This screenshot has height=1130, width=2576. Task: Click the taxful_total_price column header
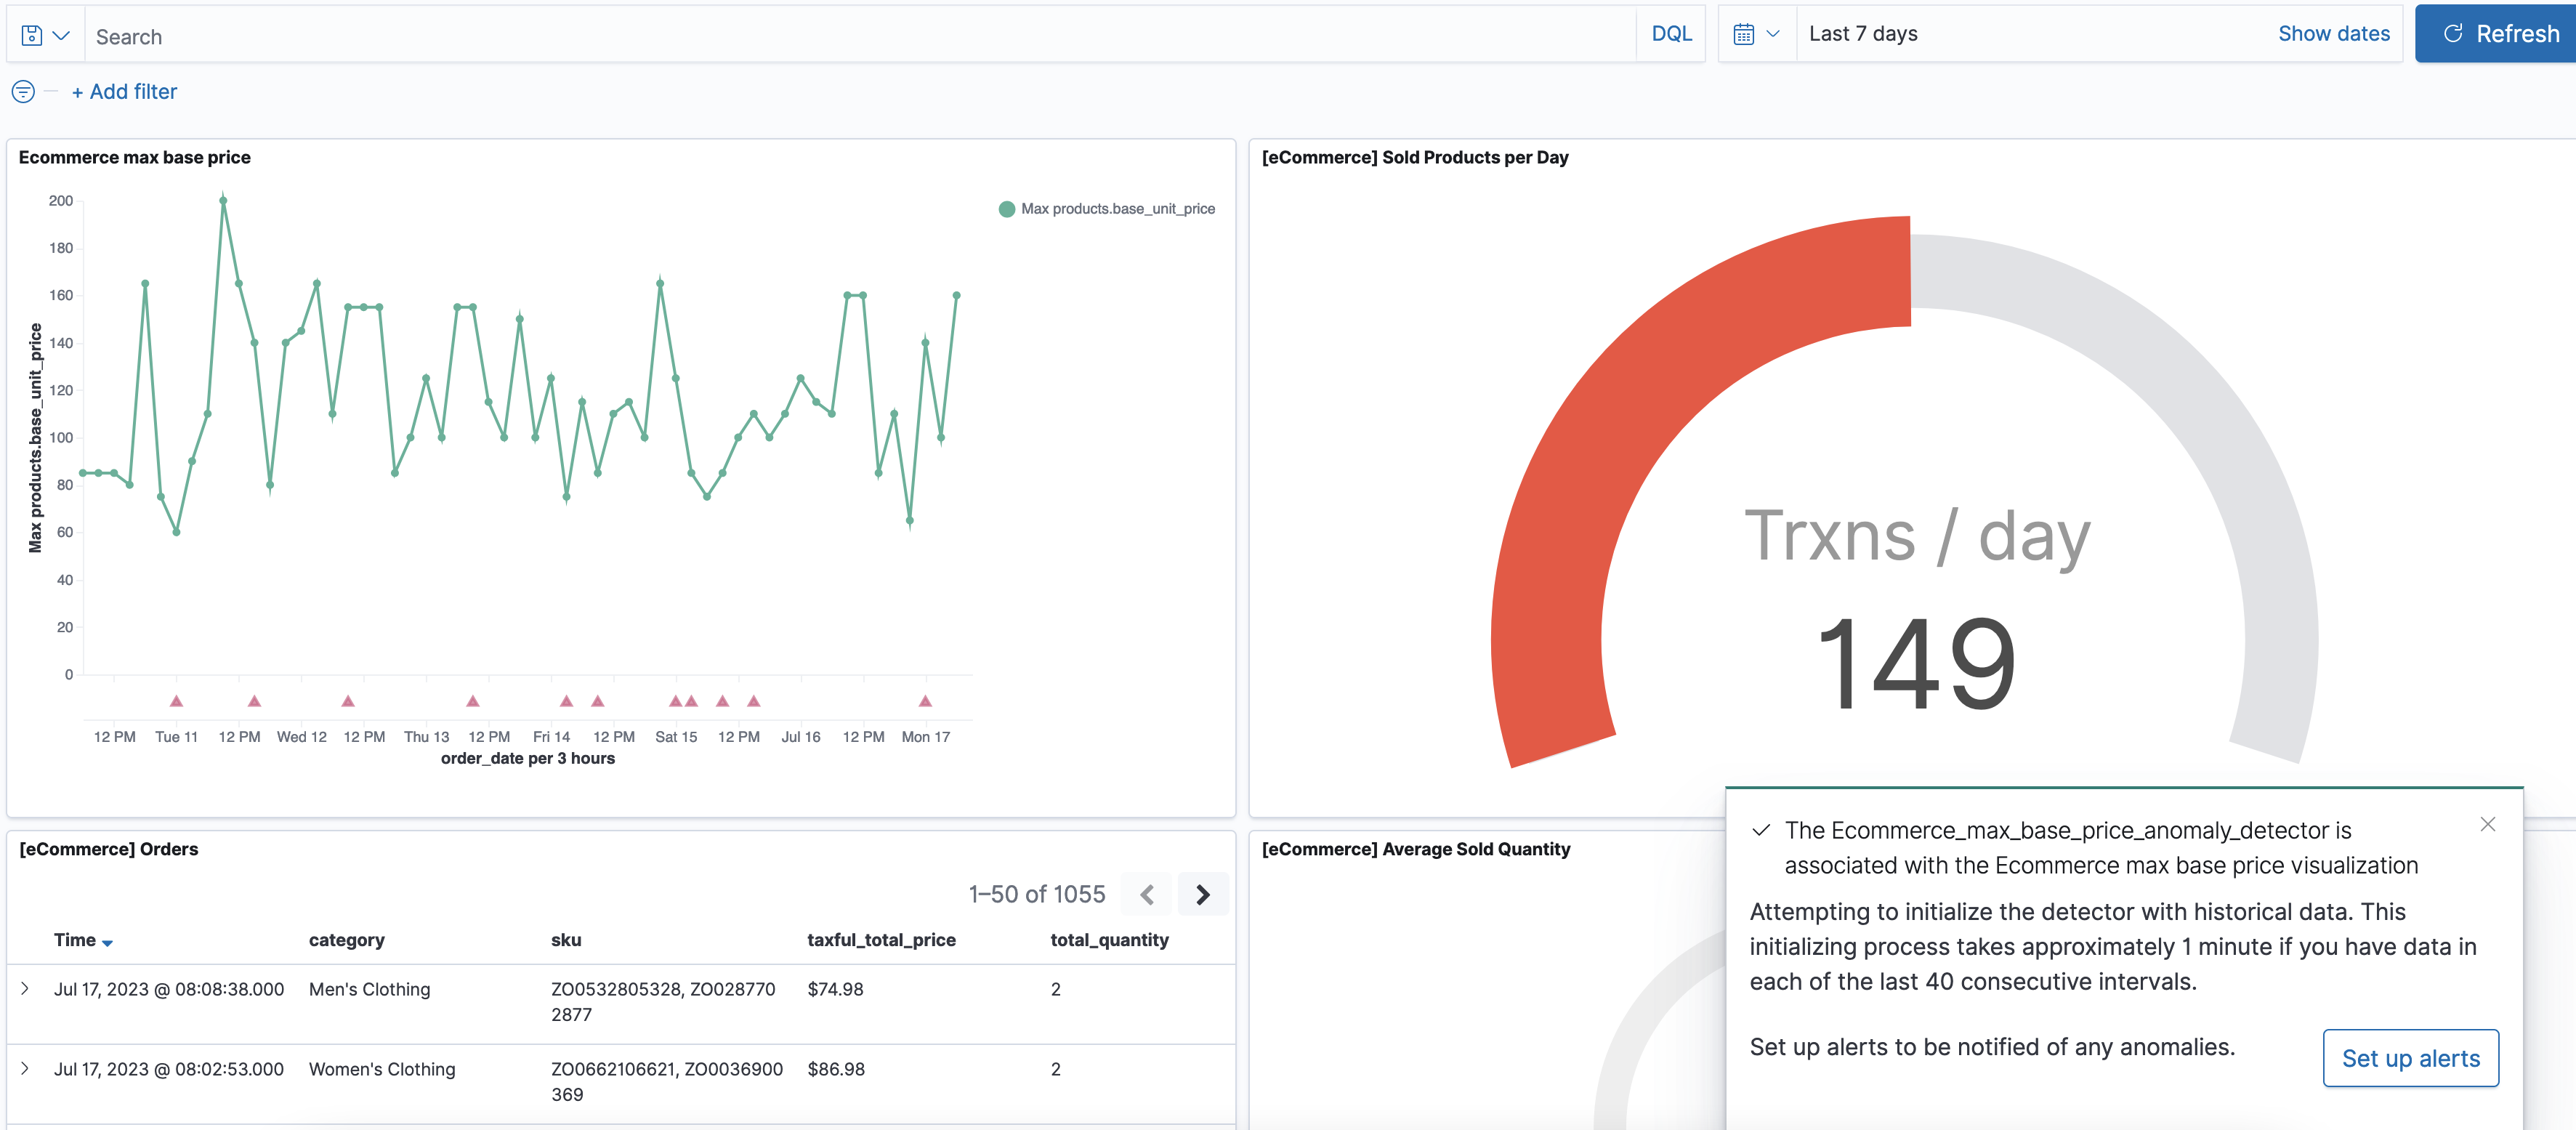point(881,940)
